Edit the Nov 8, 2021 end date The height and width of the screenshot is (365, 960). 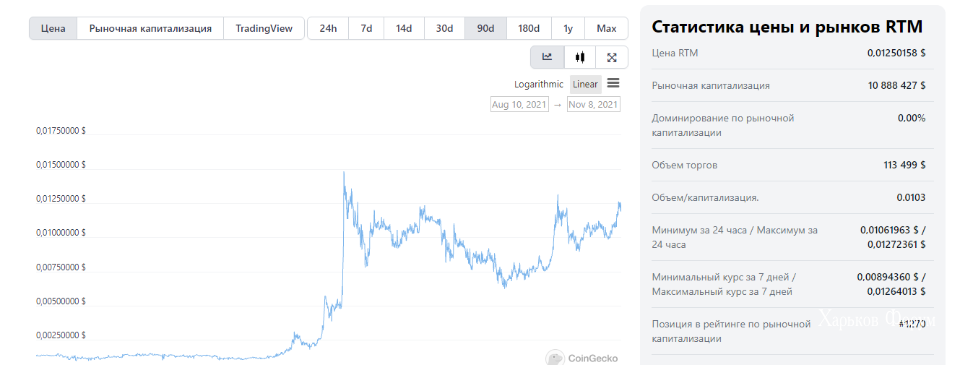tap(593, 105)
